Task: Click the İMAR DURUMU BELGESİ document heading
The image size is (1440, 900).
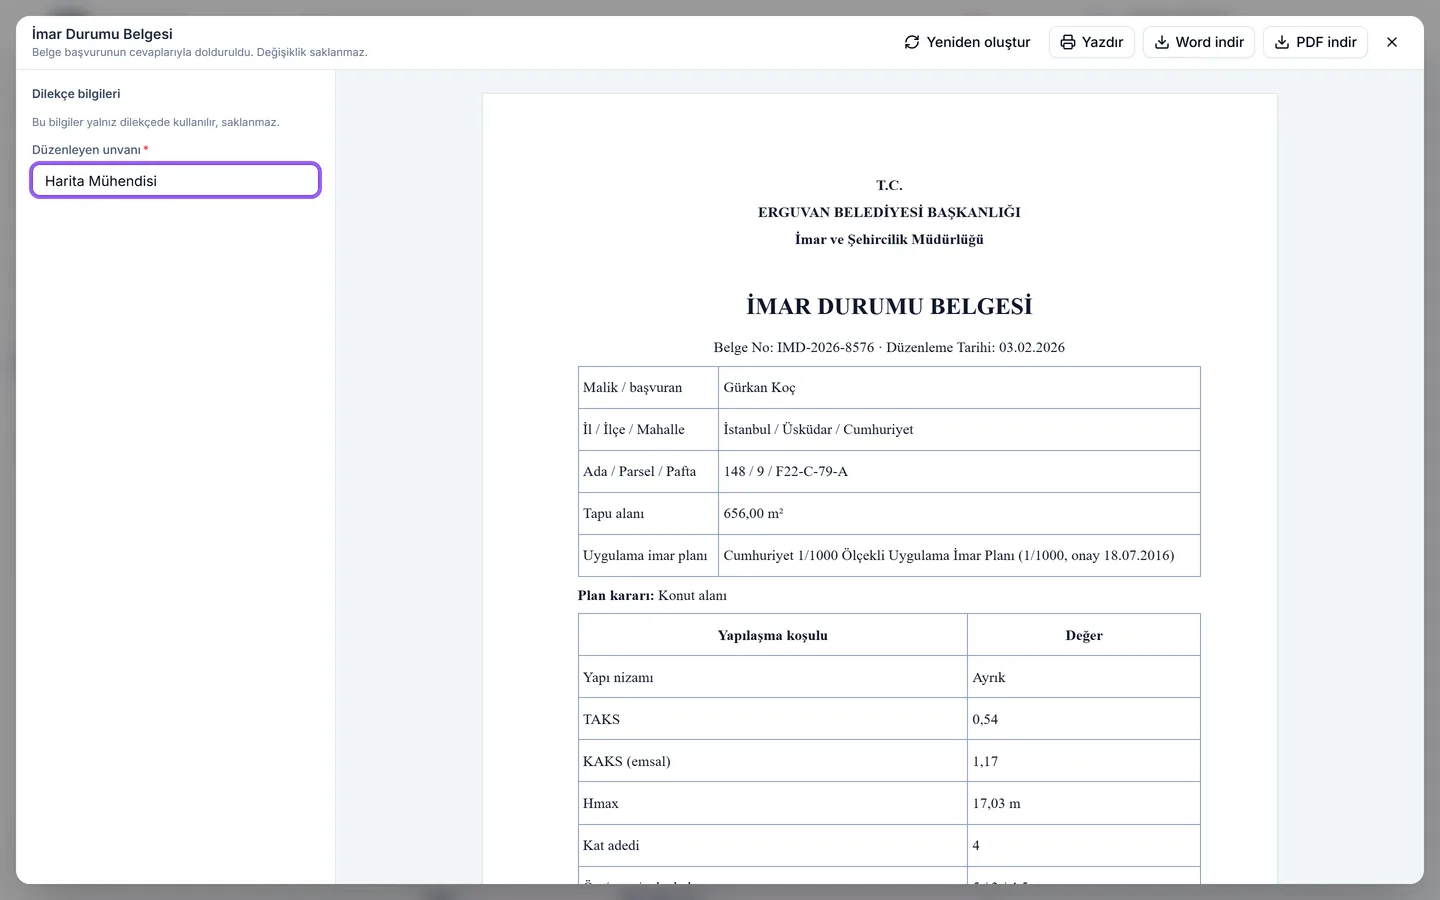Action: tap(889, 306)
